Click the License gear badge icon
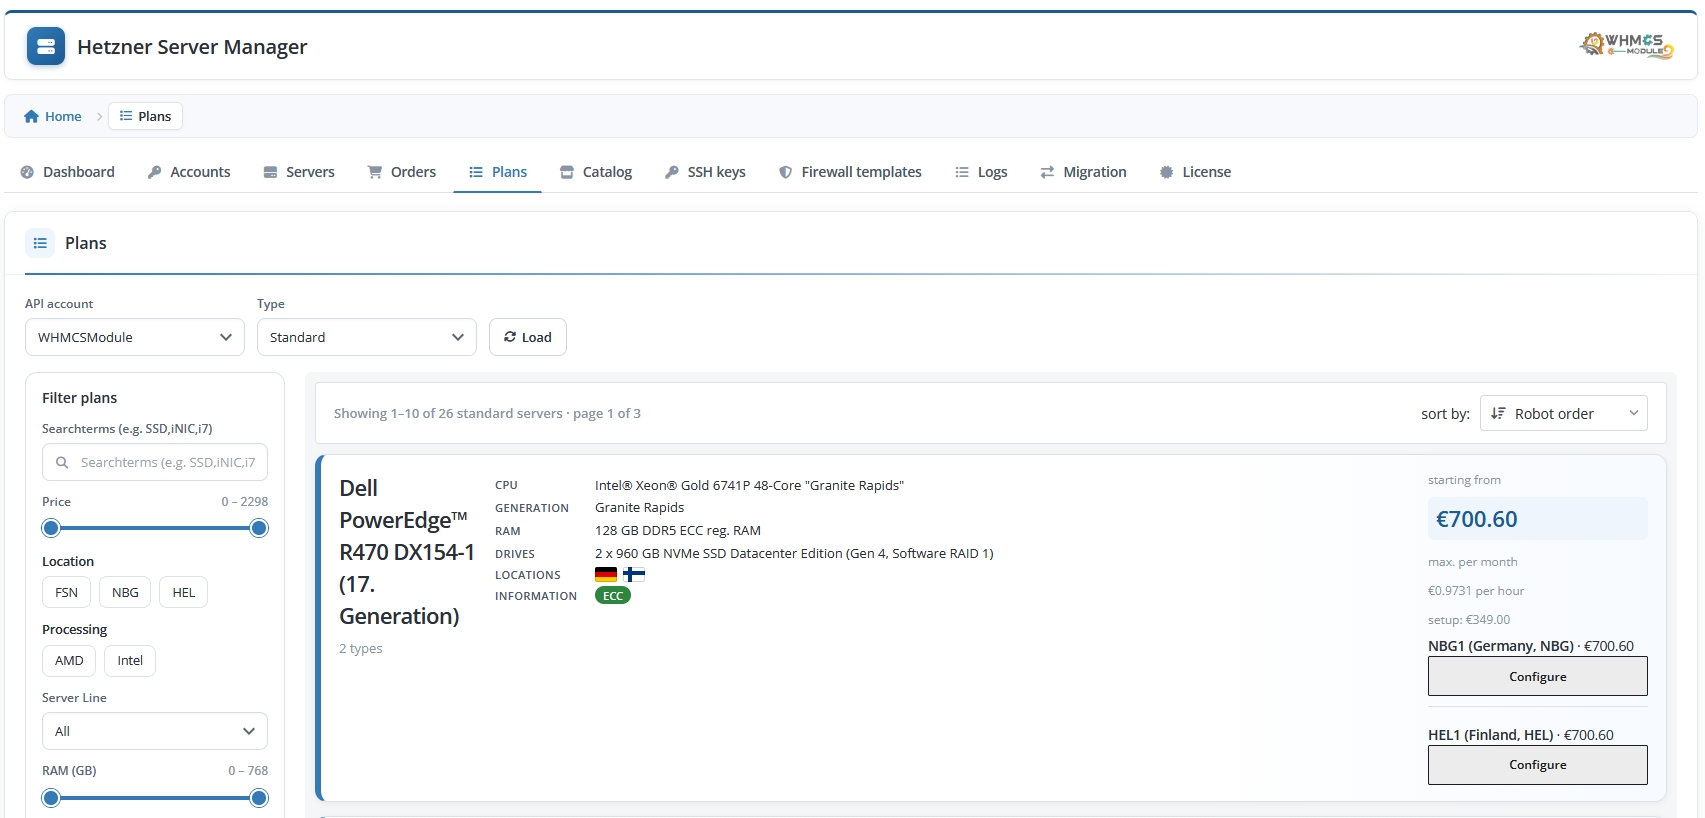This screenshot has width=1705, height=818. tap(1166, 172)
